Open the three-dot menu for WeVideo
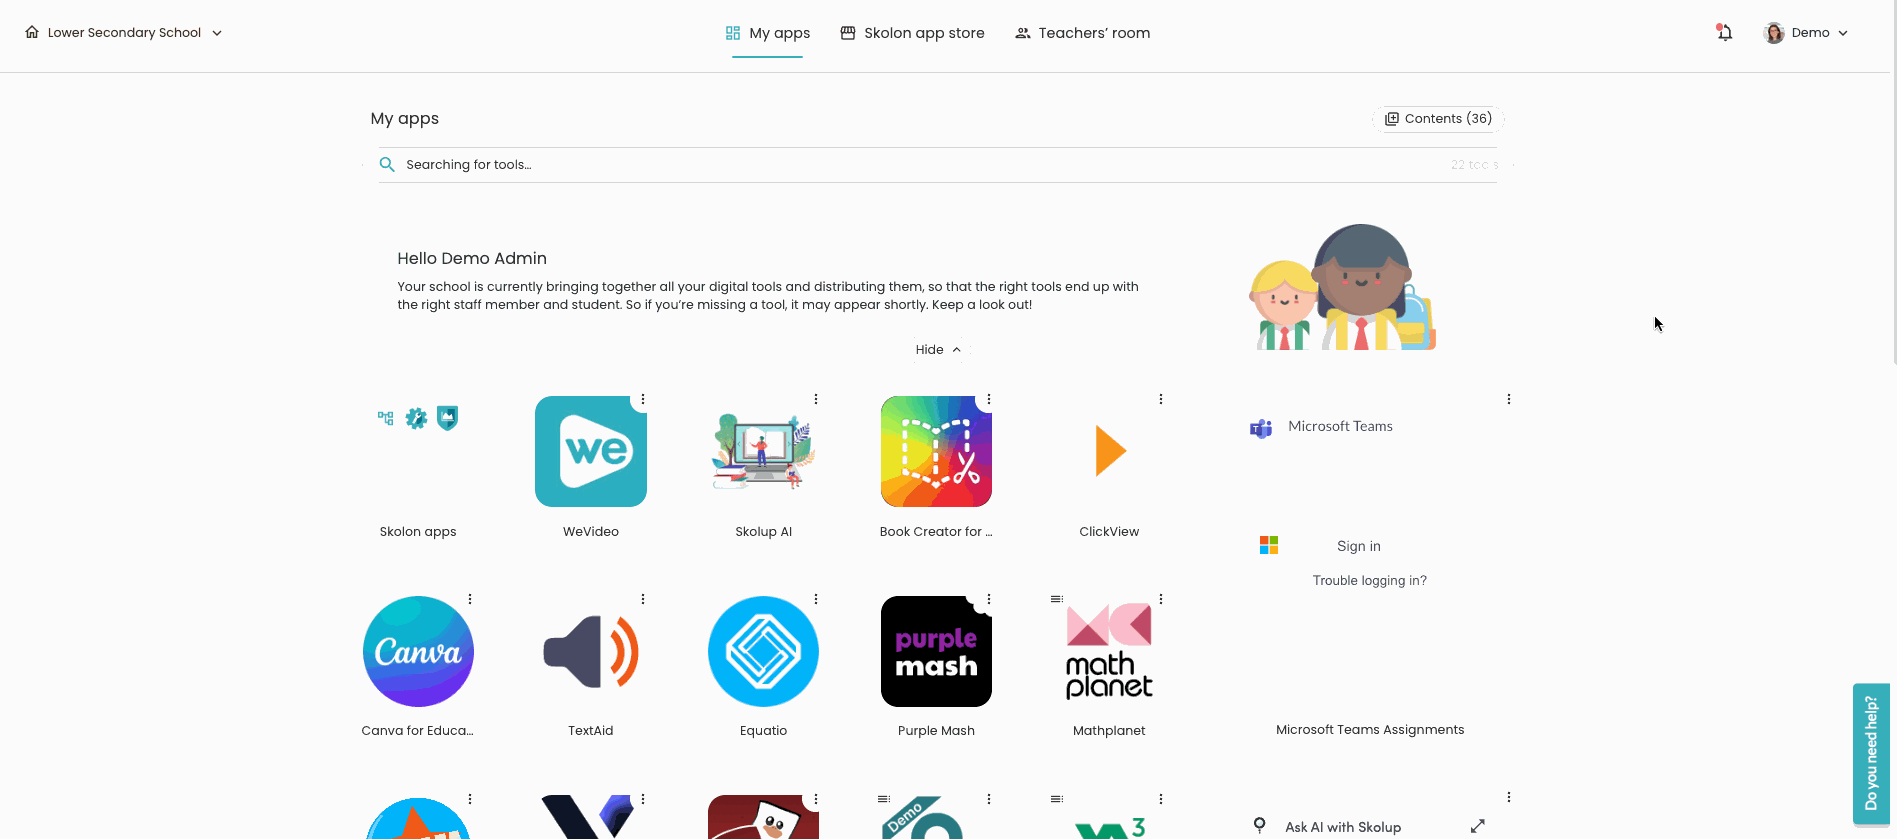The width and height of the screenshot is (1897, 839). click(643, 399)
